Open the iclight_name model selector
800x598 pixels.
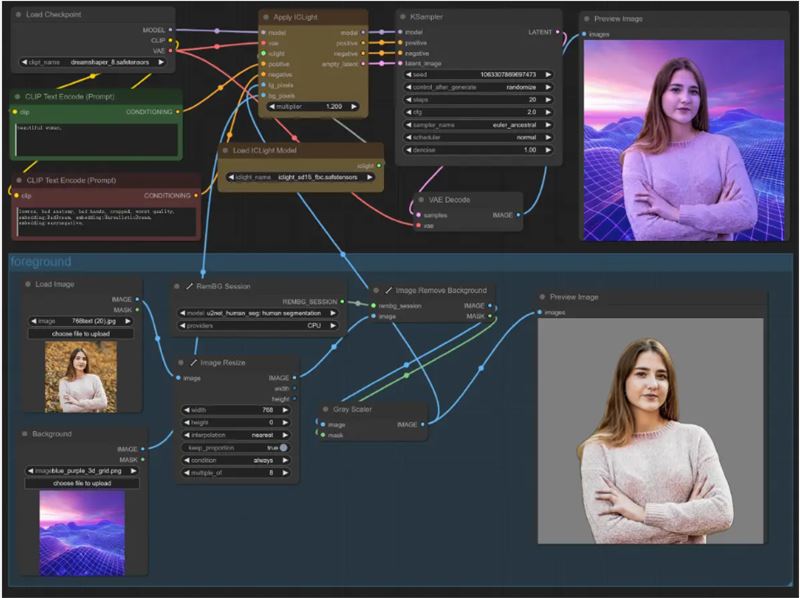301,177
